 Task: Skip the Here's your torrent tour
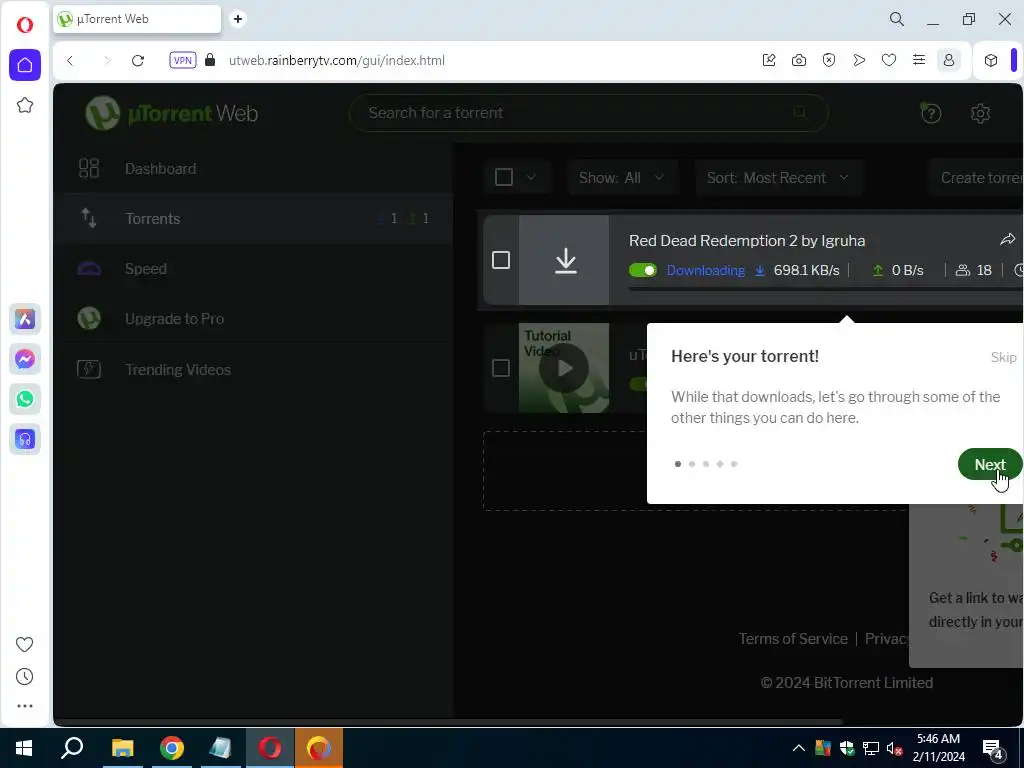click(x=1003, y=357)
